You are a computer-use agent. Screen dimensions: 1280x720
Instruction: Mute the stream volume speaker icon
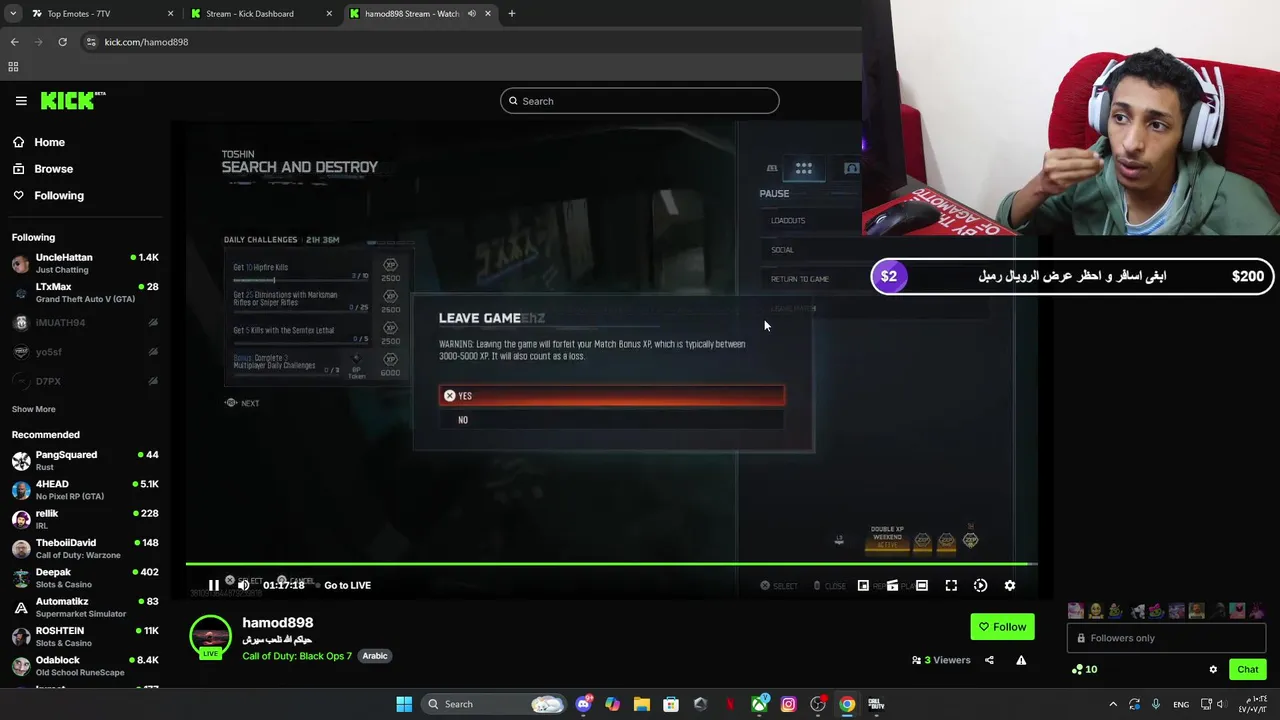[x=243, y=585]
